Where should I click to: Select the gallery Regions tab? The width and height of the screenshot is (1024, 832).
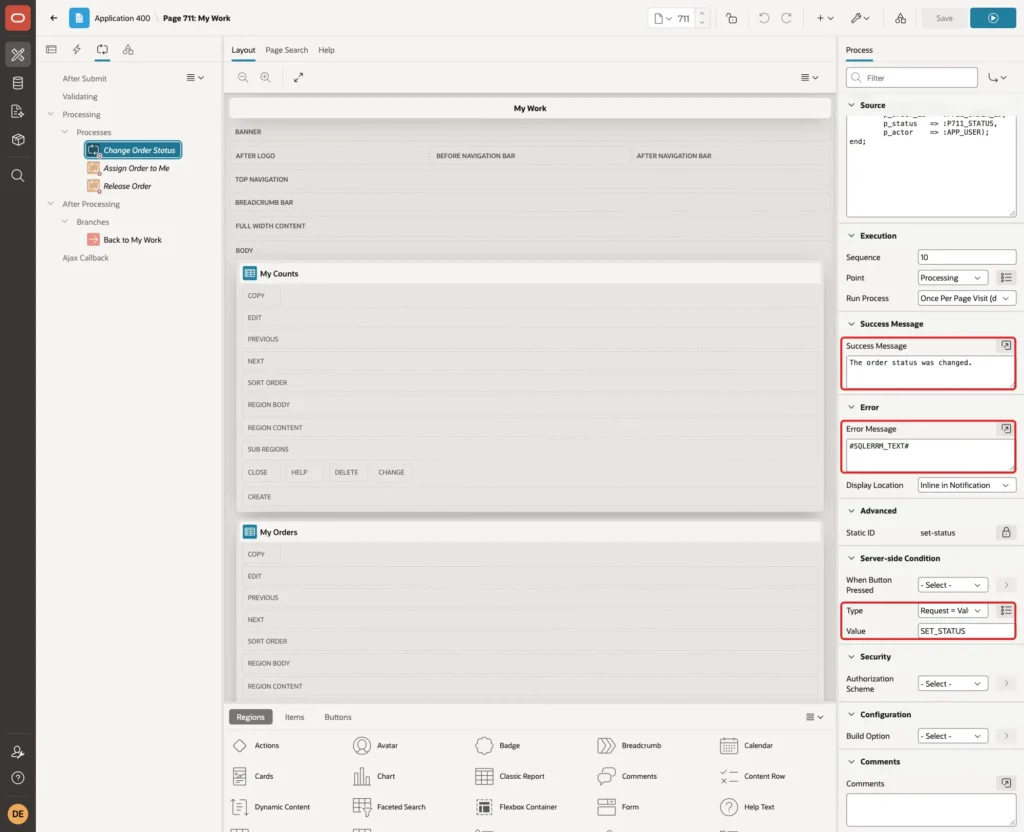tap(251, 717)
